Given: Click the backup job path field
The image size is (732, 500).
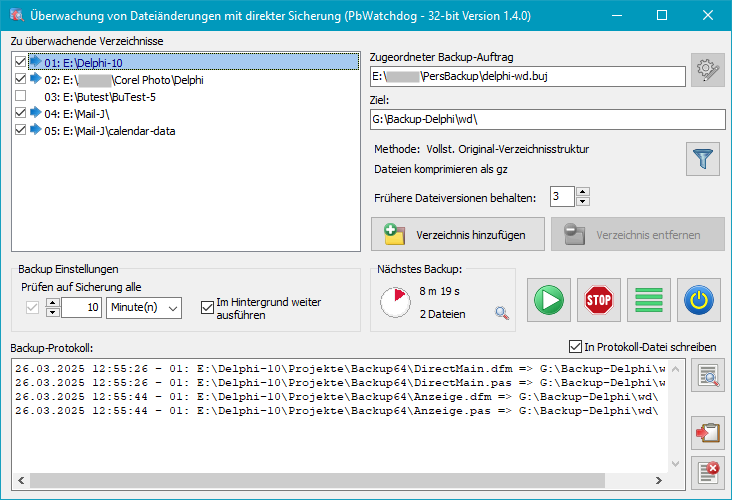Looking at the screenshot, I should click(x=528, y=76).
